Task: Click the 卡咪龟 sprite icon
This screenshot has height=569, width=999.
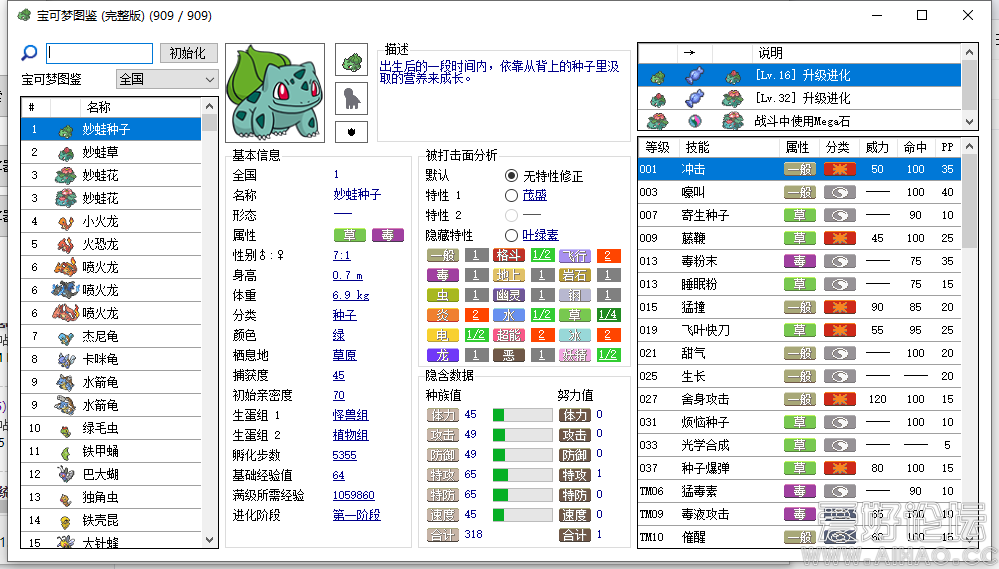Action: (66, 359)
